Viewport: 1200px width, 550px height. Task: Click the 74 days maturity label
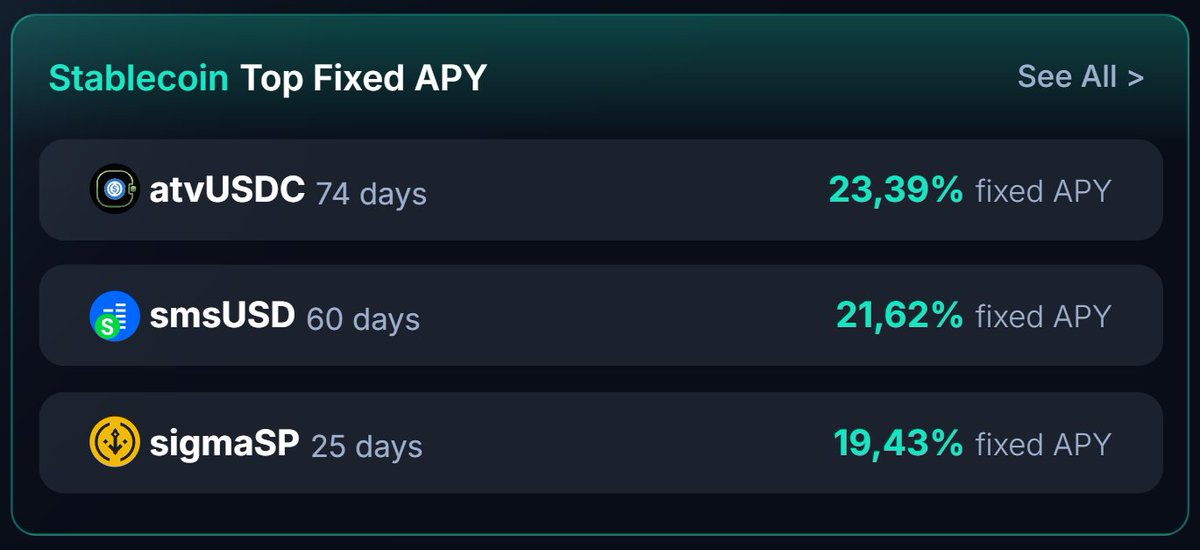tap(371, 192)
